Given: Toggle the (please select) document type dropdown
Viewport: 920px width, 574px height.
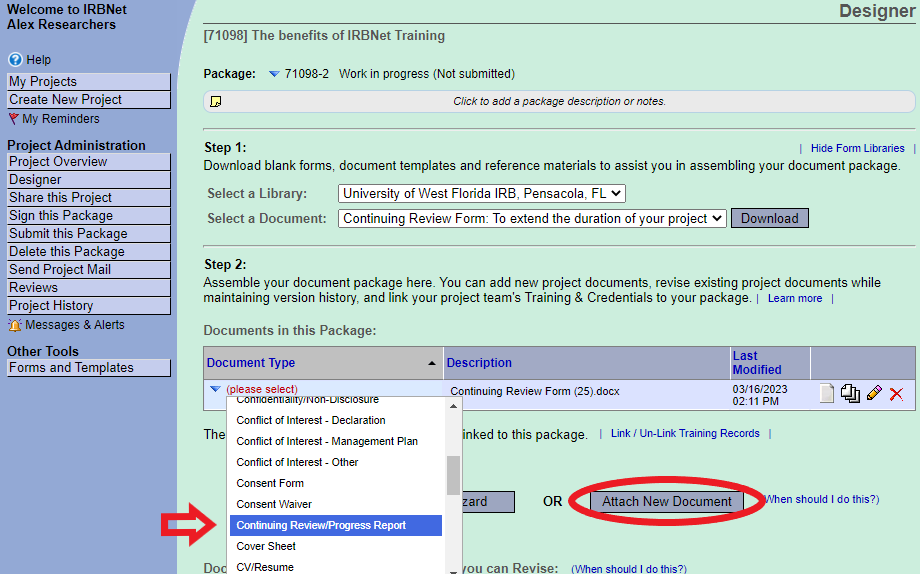Looking at the screenshot, I should point(215,389).
